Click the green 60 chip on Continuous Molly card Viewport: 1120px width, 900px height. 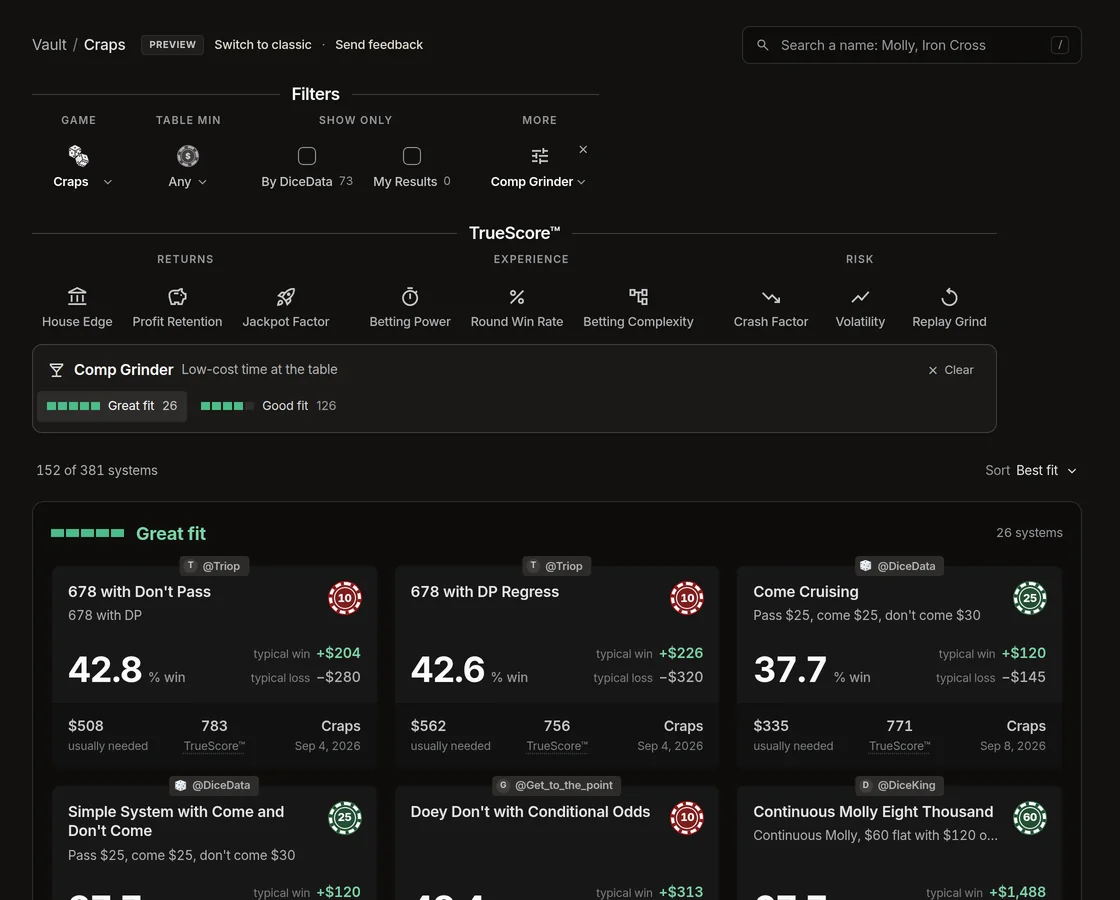pyautogui.click(x=1030, y=817)
